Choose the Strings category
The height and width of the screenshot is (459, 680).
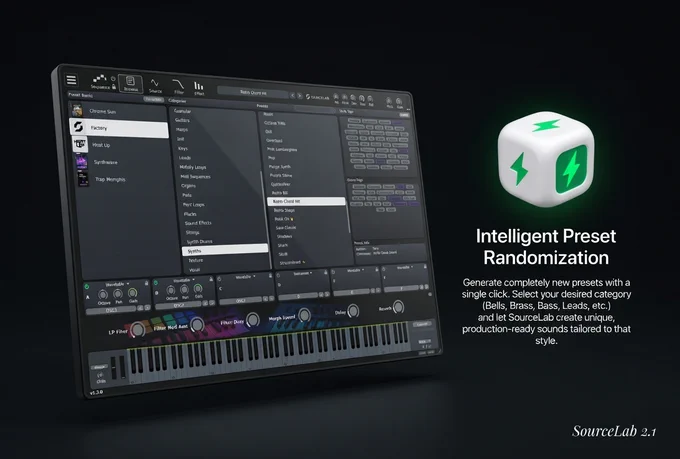[193, 233]
